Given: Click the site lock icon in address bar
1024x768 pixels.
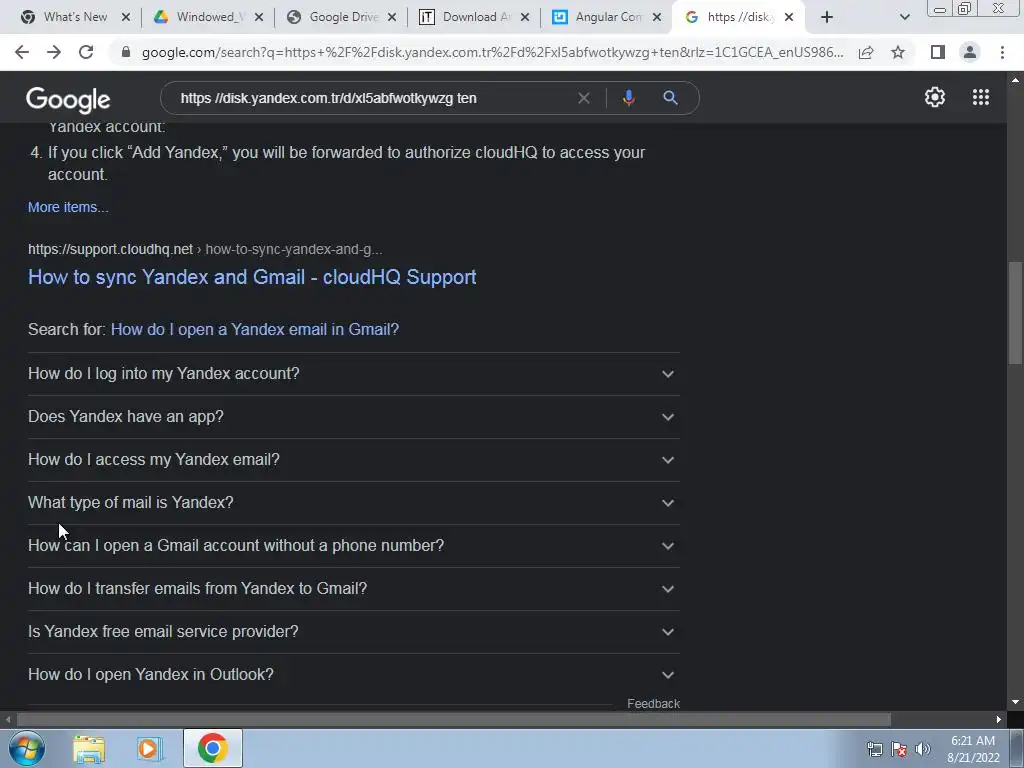Looking at the screenshot, I should point(126,52).
